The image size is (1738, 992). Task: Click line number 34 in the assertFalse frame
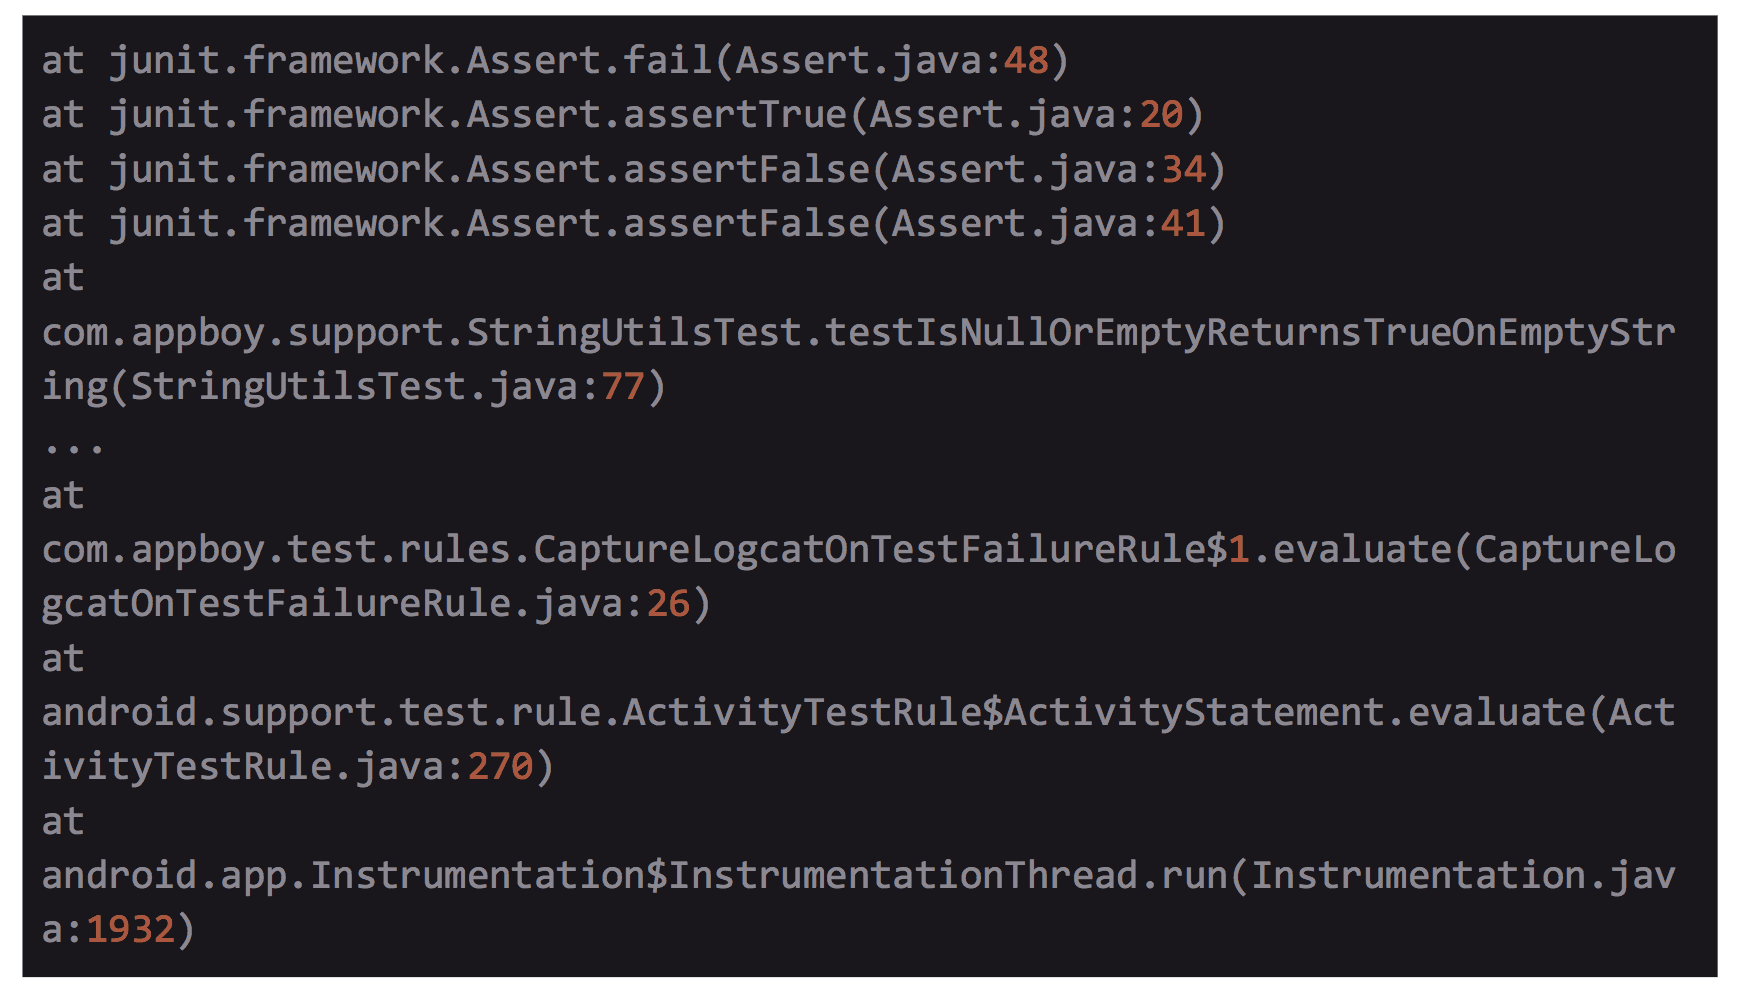(1183, 170)
